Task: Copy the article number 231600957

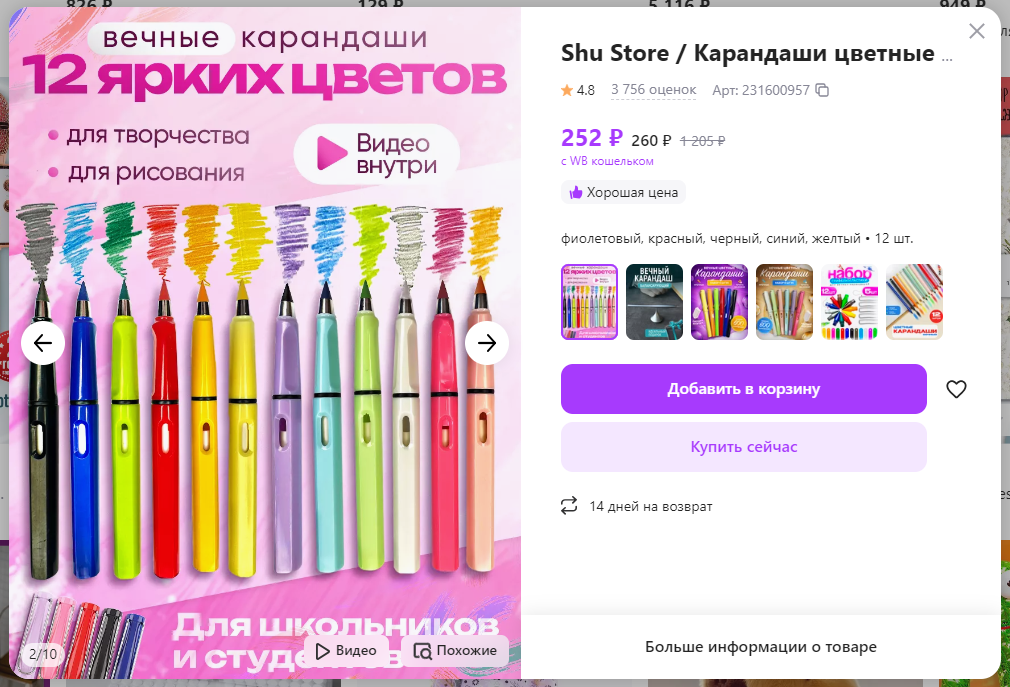Action: pos(822,90)
